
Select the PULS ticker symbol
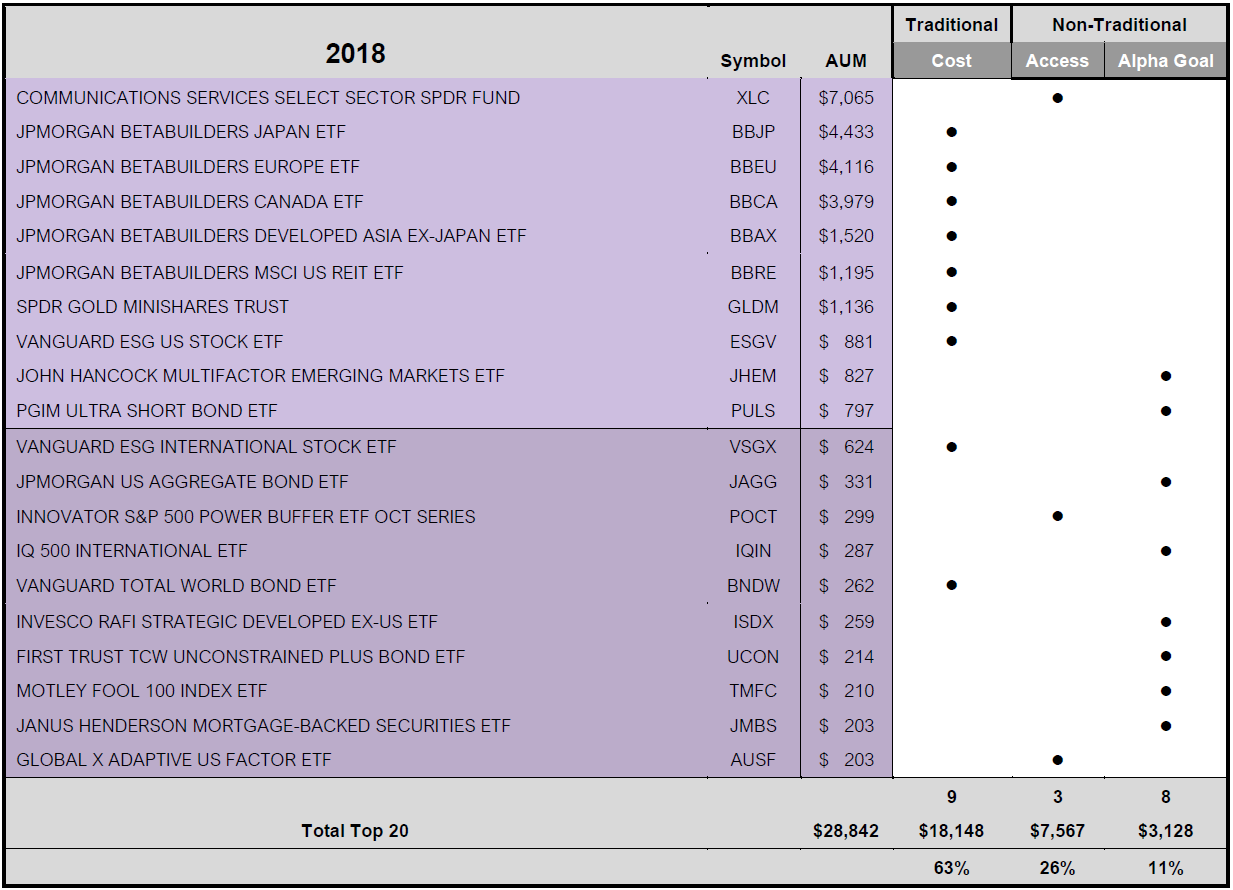(753, 411)
